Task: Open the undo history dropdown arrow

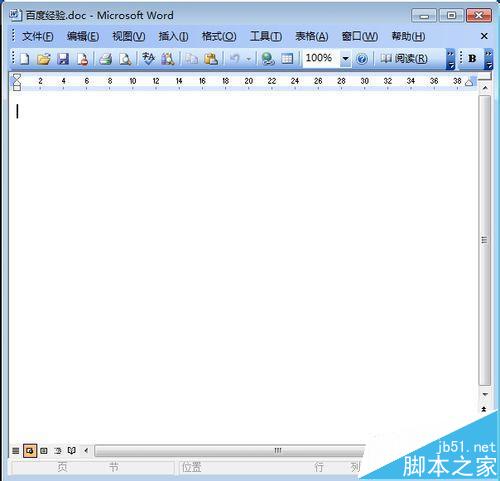Action: tap(249, 59)
